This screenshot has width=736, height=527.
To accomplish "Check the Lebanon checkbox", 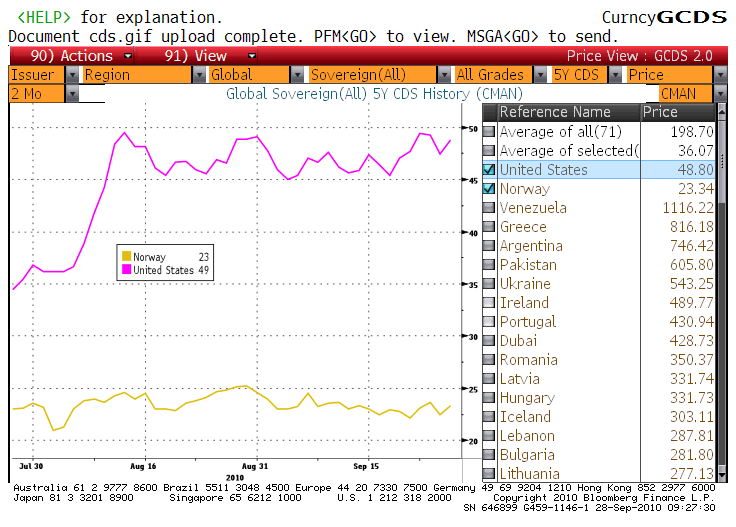I will (489, 435).
